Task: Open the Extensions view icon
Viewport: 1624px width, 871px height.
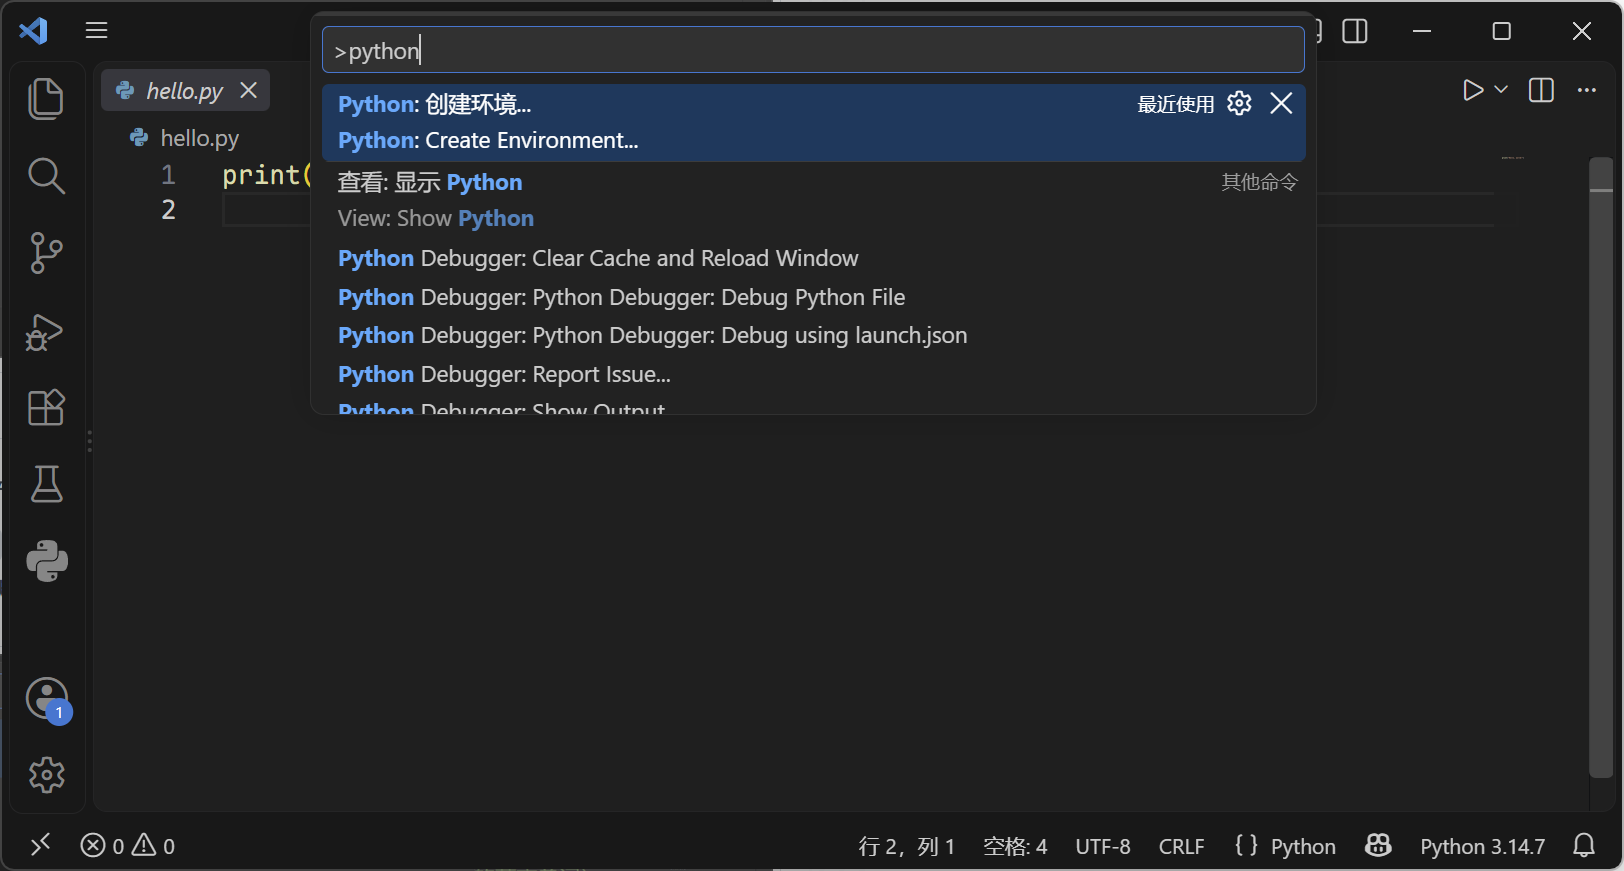Action: point(46,407)
